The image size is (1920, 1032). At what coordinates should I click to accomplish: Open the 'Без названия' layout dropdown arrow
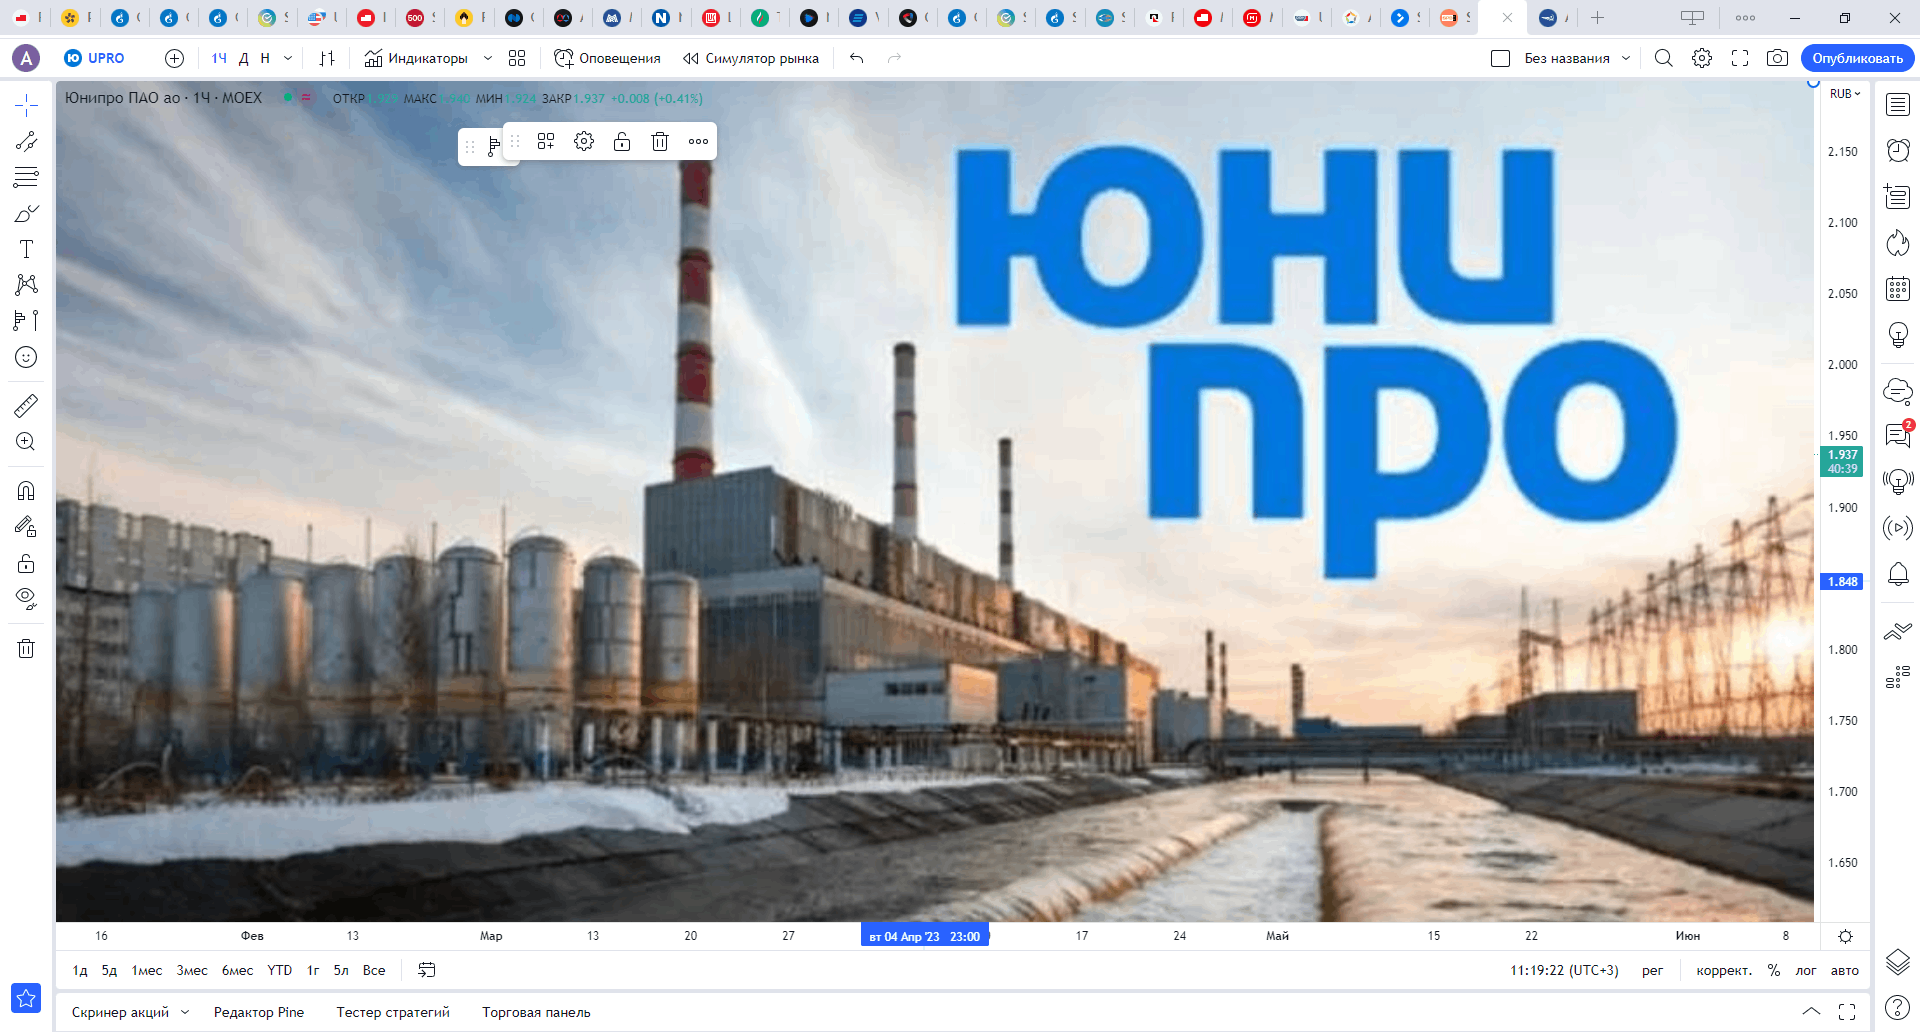[1626, 58]
